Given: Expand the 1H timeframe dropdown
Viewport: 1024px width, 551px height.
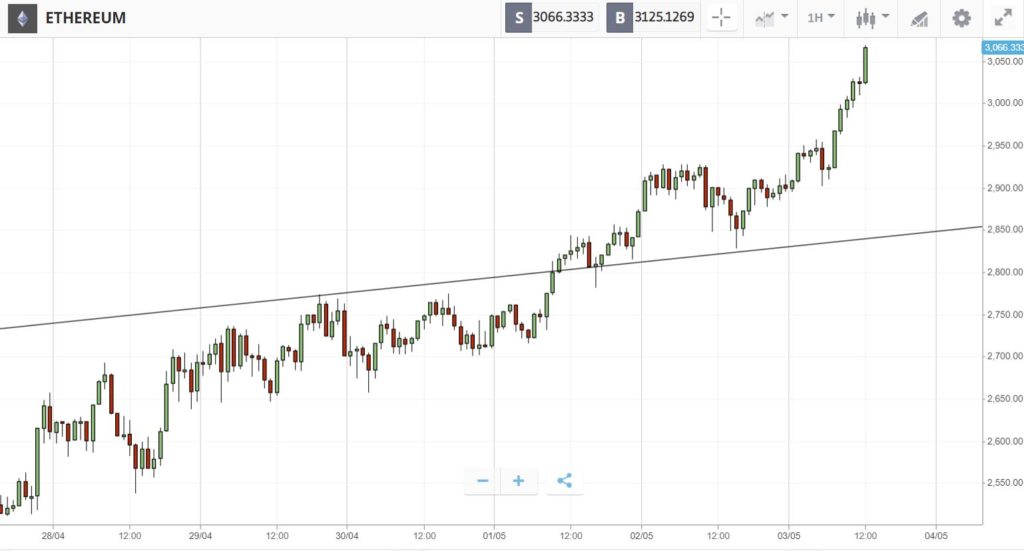Looking at the screenshot, I should 820,18.
